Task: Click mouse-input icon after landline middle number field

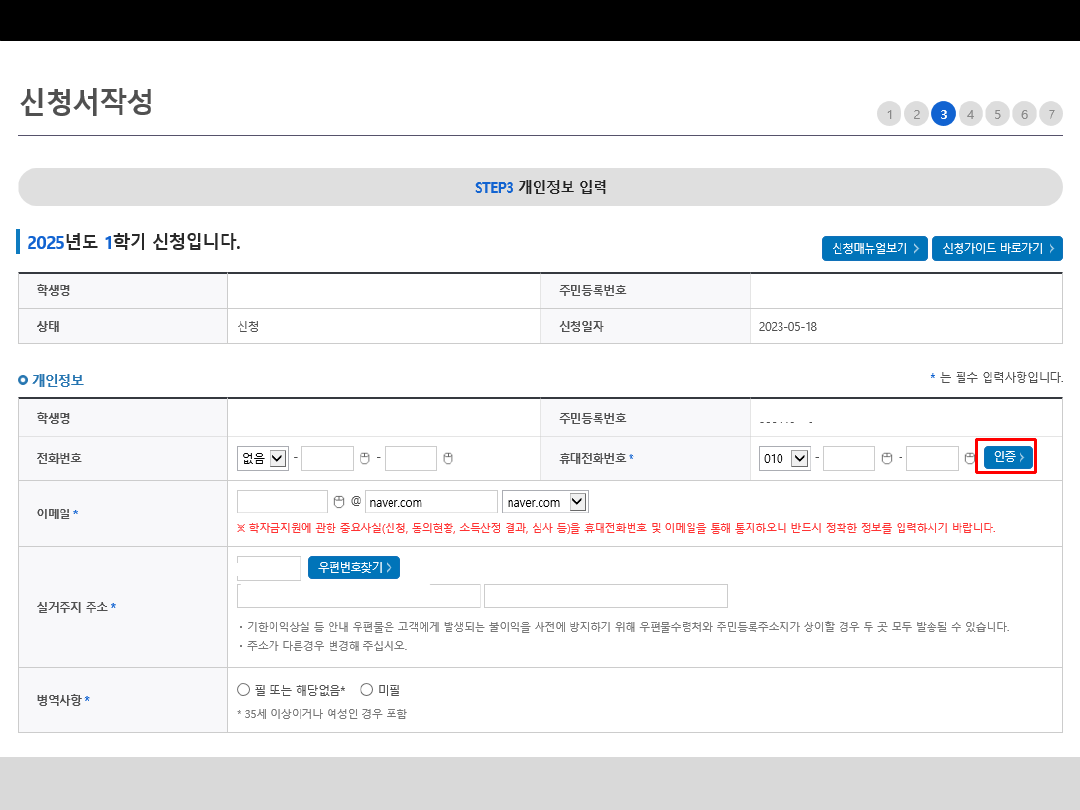Action: click(365, 458)
